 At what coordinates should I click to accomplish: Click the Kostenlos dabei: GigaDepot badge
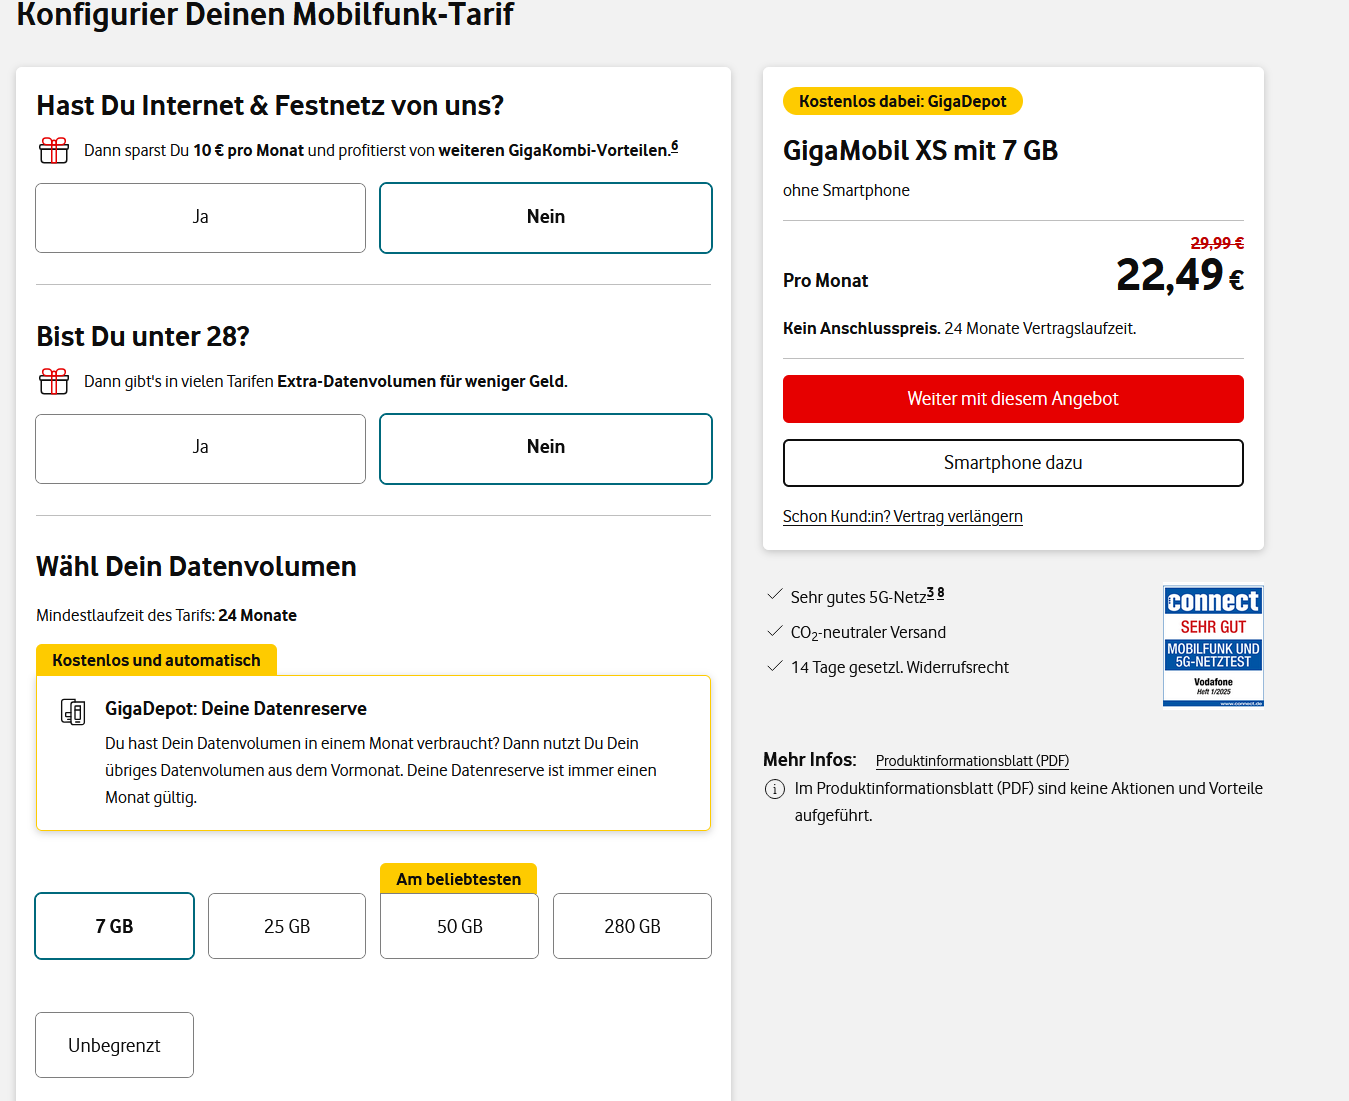click(x=903, y=101)
